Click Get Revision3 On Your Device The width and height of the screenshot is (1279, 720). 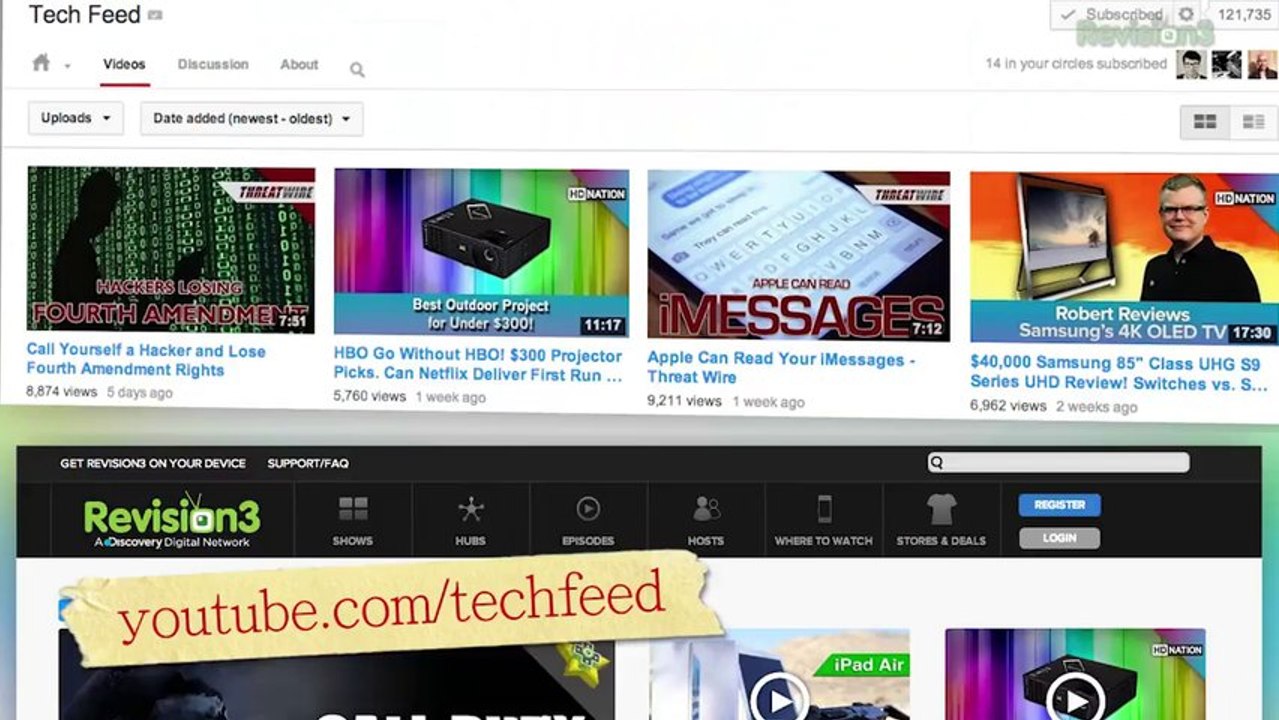click(x=153, y=463)
